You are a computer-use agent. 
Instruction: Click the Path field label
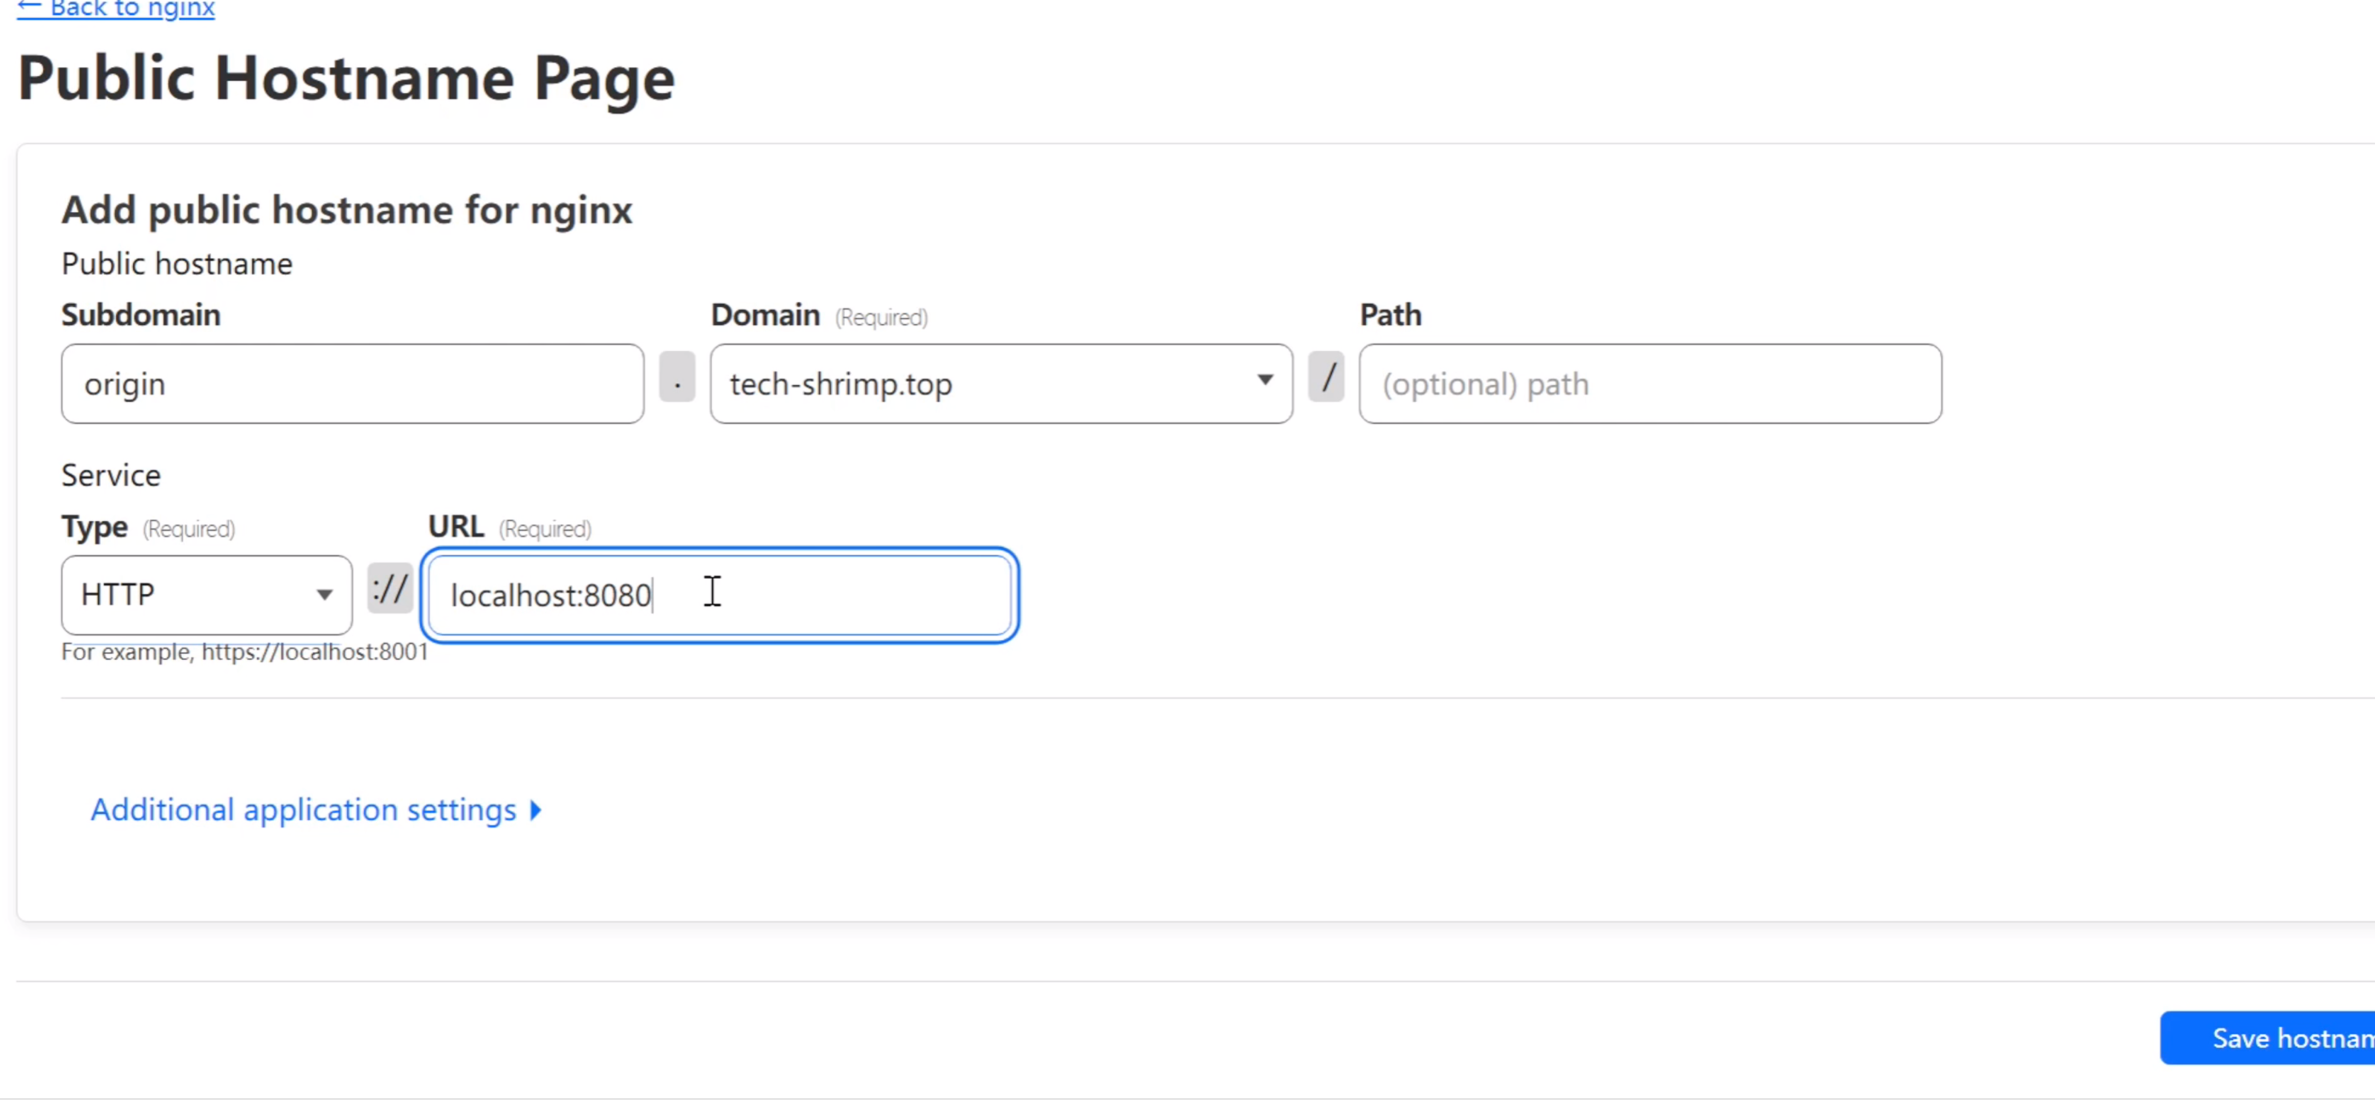pos(1389,315)
